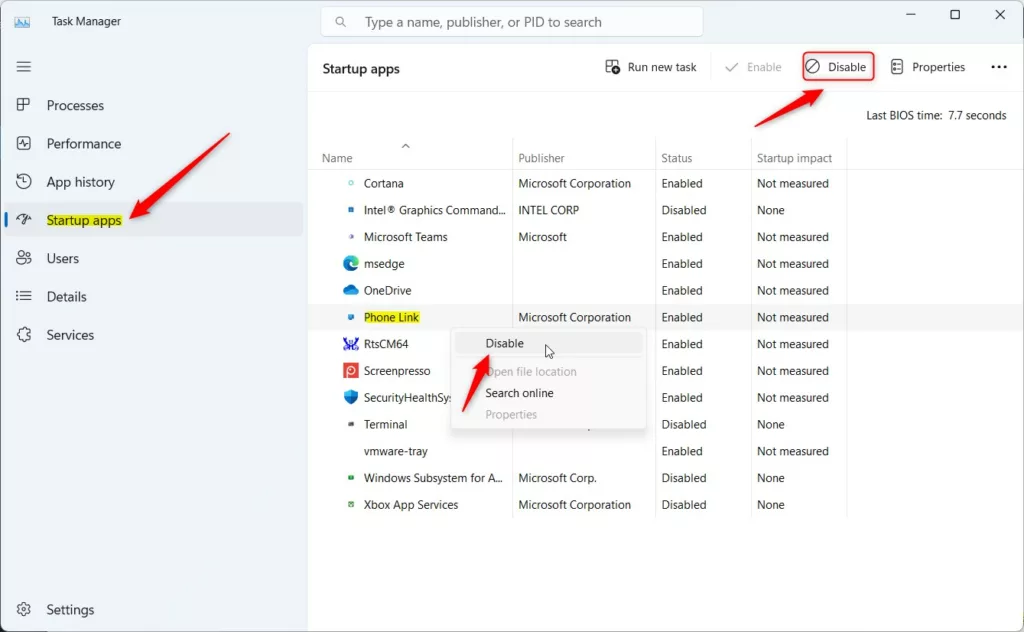This screenshot has height=632, width=1024.
Task: Click the Performance graph icon
Action: tap(24, 143)
